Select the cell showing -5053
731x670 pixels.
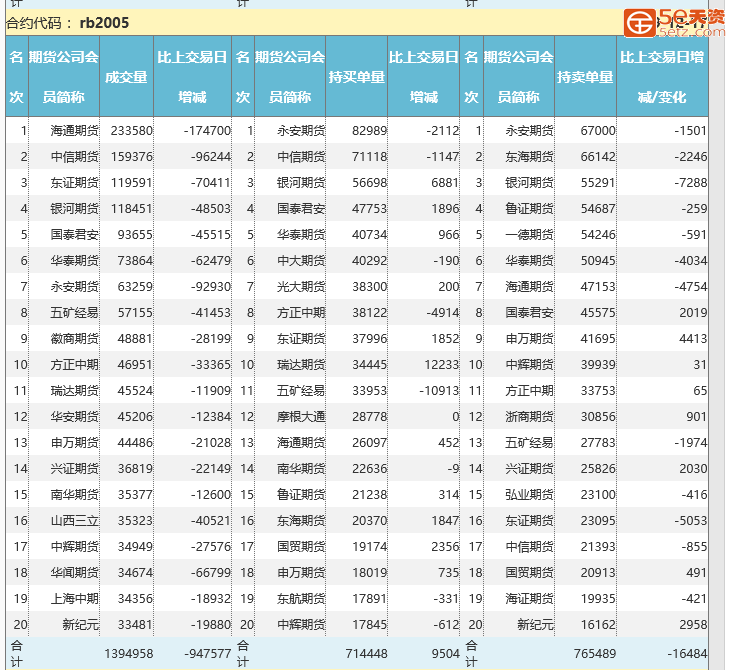(691, 520)
